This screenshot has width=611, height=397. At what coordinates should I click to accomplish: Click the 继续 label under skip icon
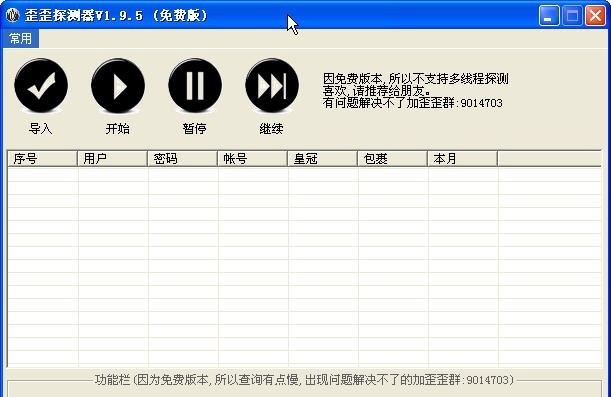(272, 129)
